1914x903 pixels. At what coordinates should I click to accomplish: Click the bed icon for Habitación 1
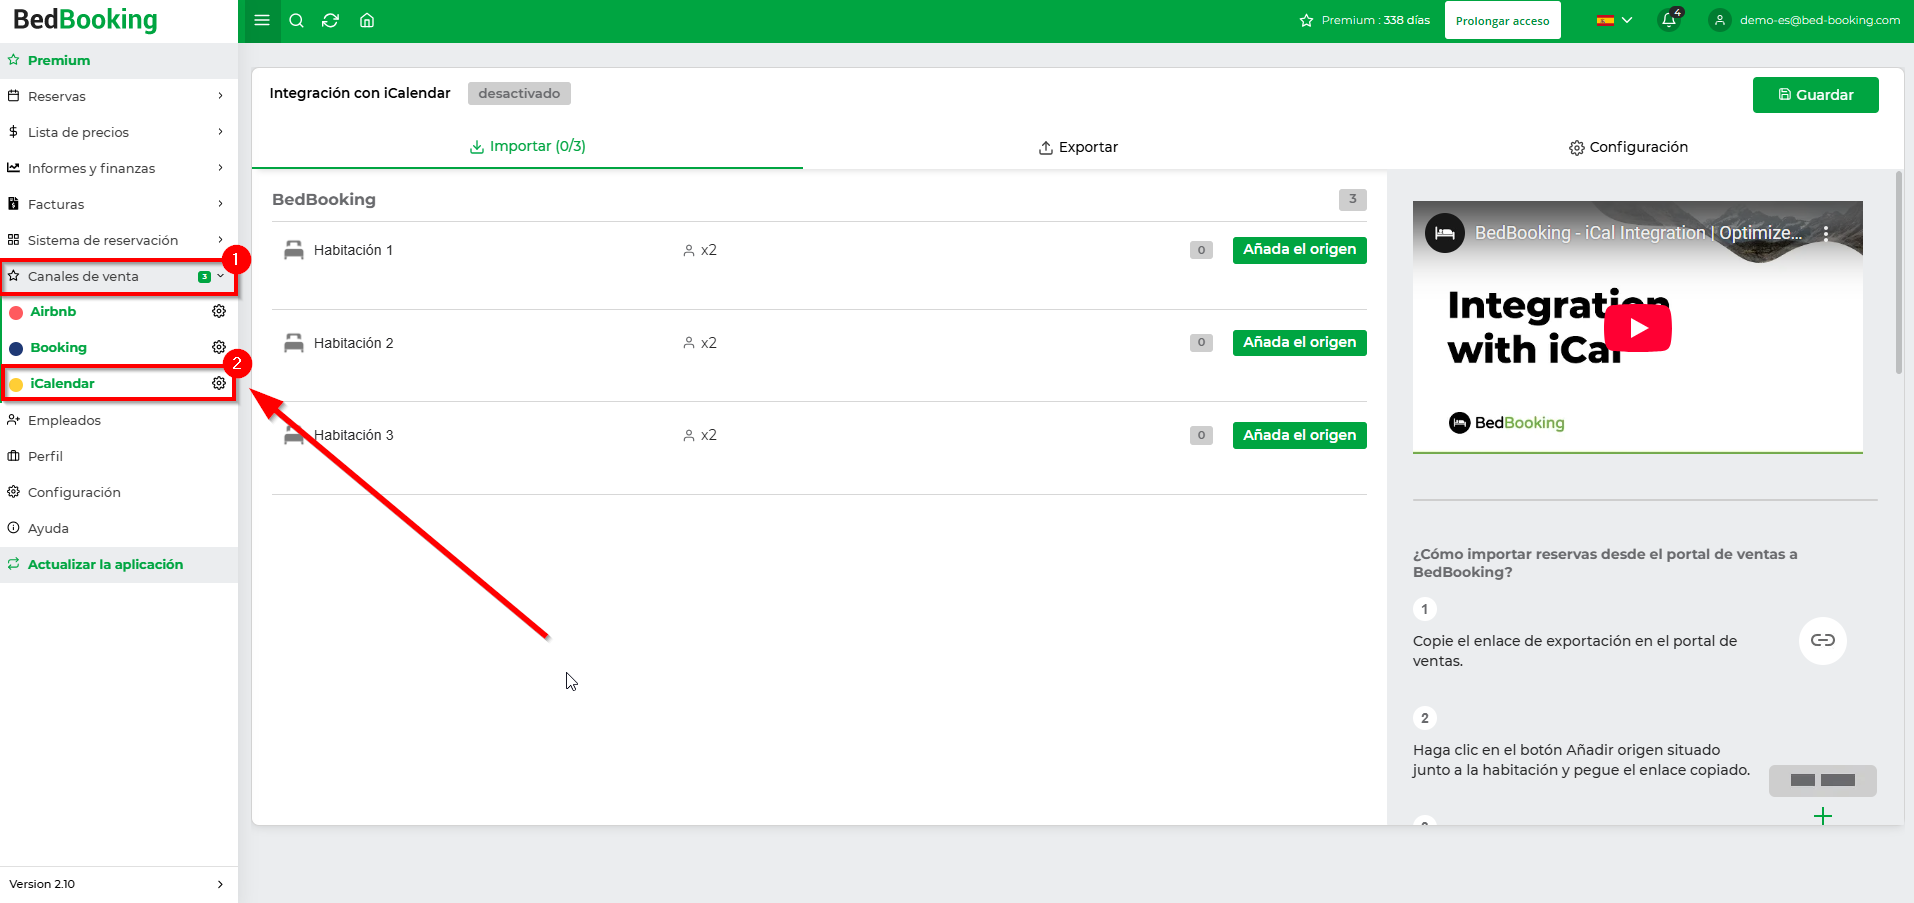tap(293, 250)
